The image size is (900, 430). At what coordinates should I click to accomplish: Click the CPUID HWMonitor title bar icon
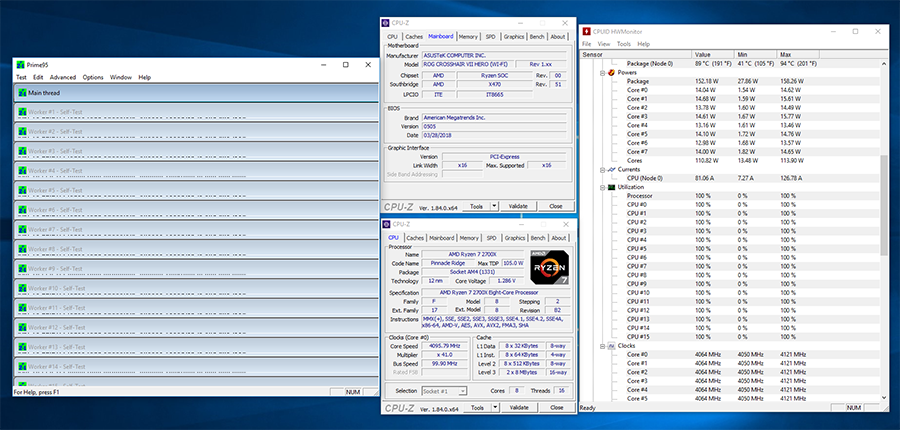[587, 32]
